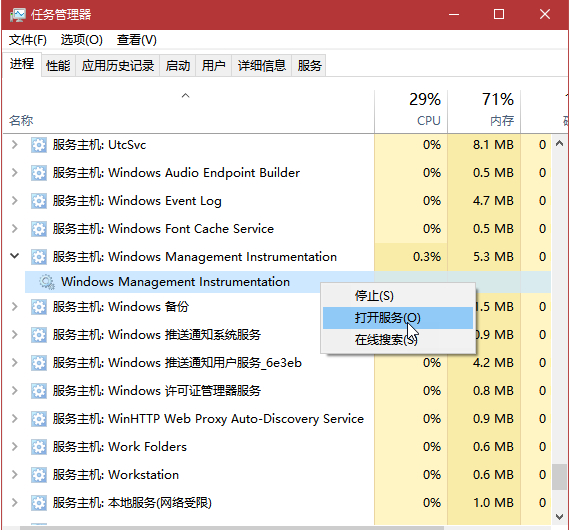
Task: Click gear icon of 本地服务(网络受限) row
Action: (x=39, y=503)
